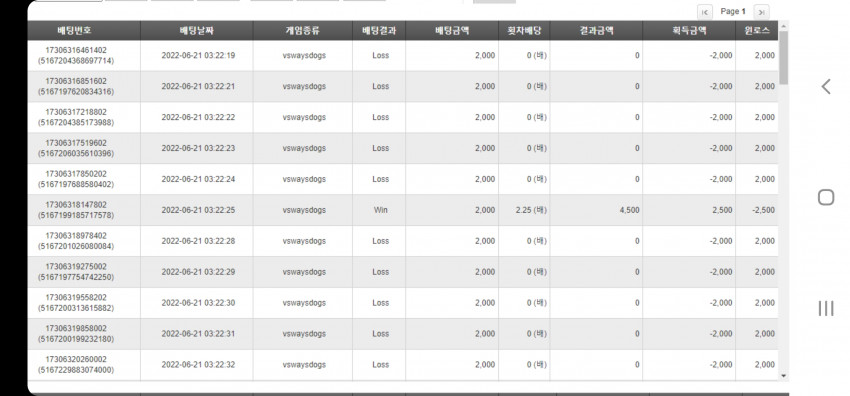
Task: Jump to the last page using pager arrow
Action: [762, 12]
